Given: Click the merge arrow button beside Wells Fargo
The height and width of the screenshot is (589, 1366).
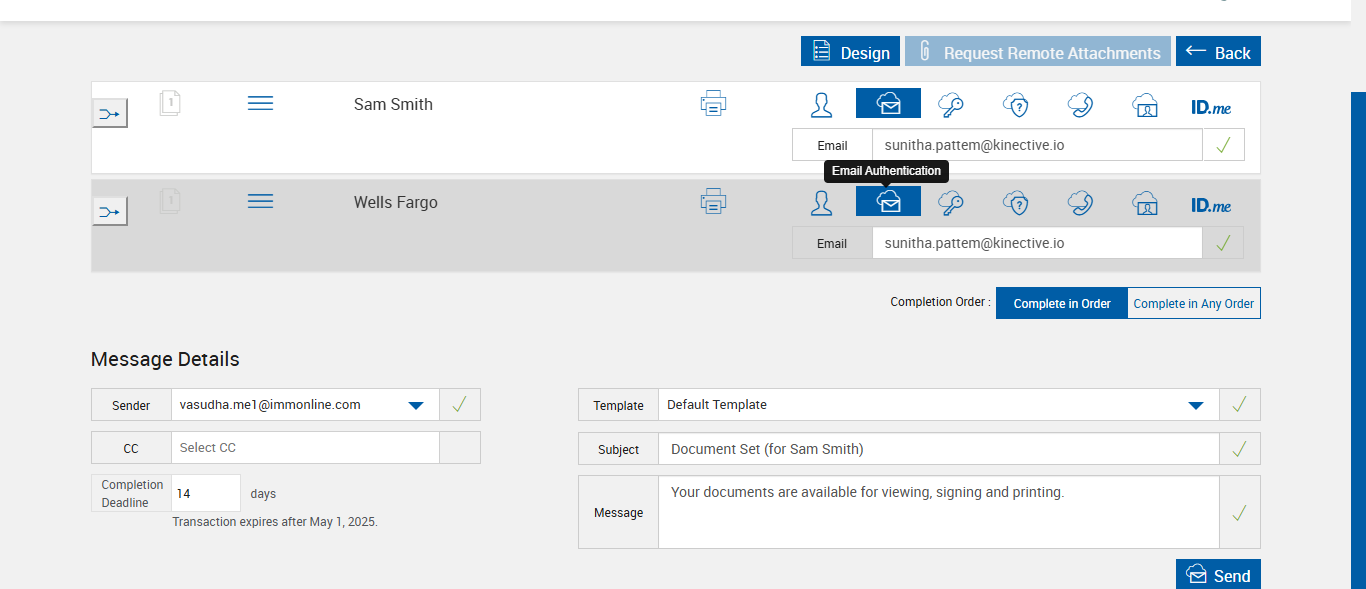Looking at the screenshot, I should coord(110,211).
